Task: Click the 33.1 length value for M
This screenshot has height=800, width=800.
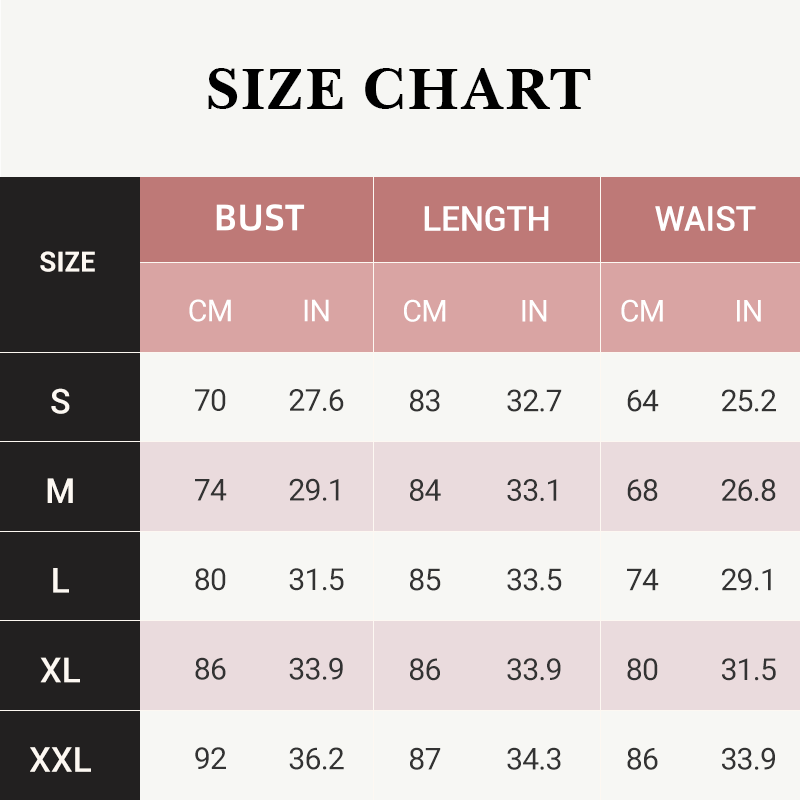Action: pos(533,491)
